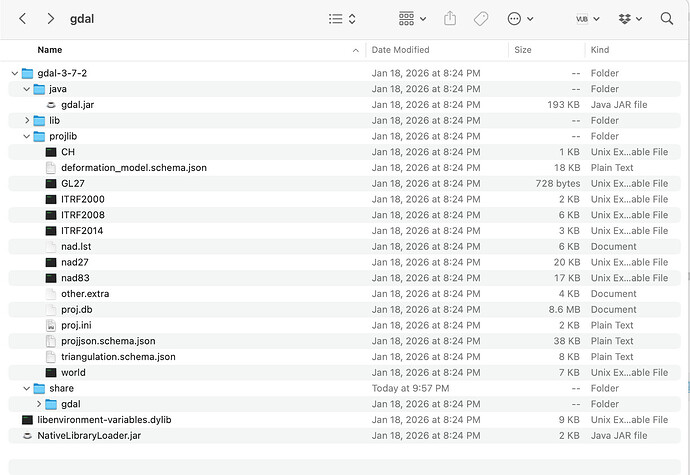Collapse the gdal-3-7-2 folder
The width and height of the screenshot is (690, 475).
pos(13,73)
